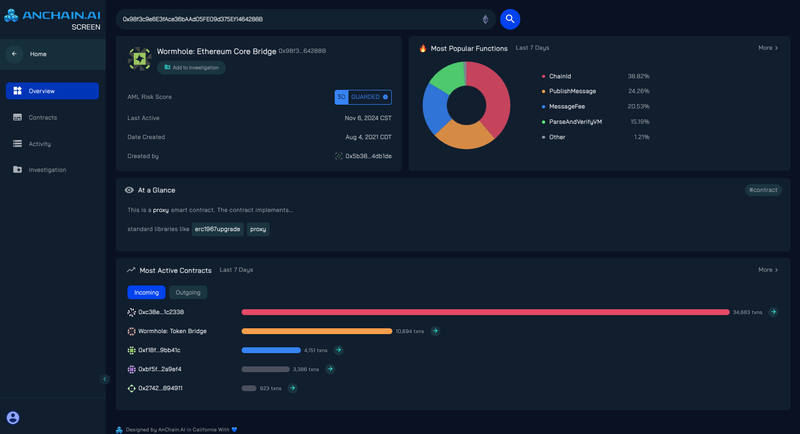This screenshot has height=434, width=800.
Task: Open the Investigation menu item
Action: [52, 169]
